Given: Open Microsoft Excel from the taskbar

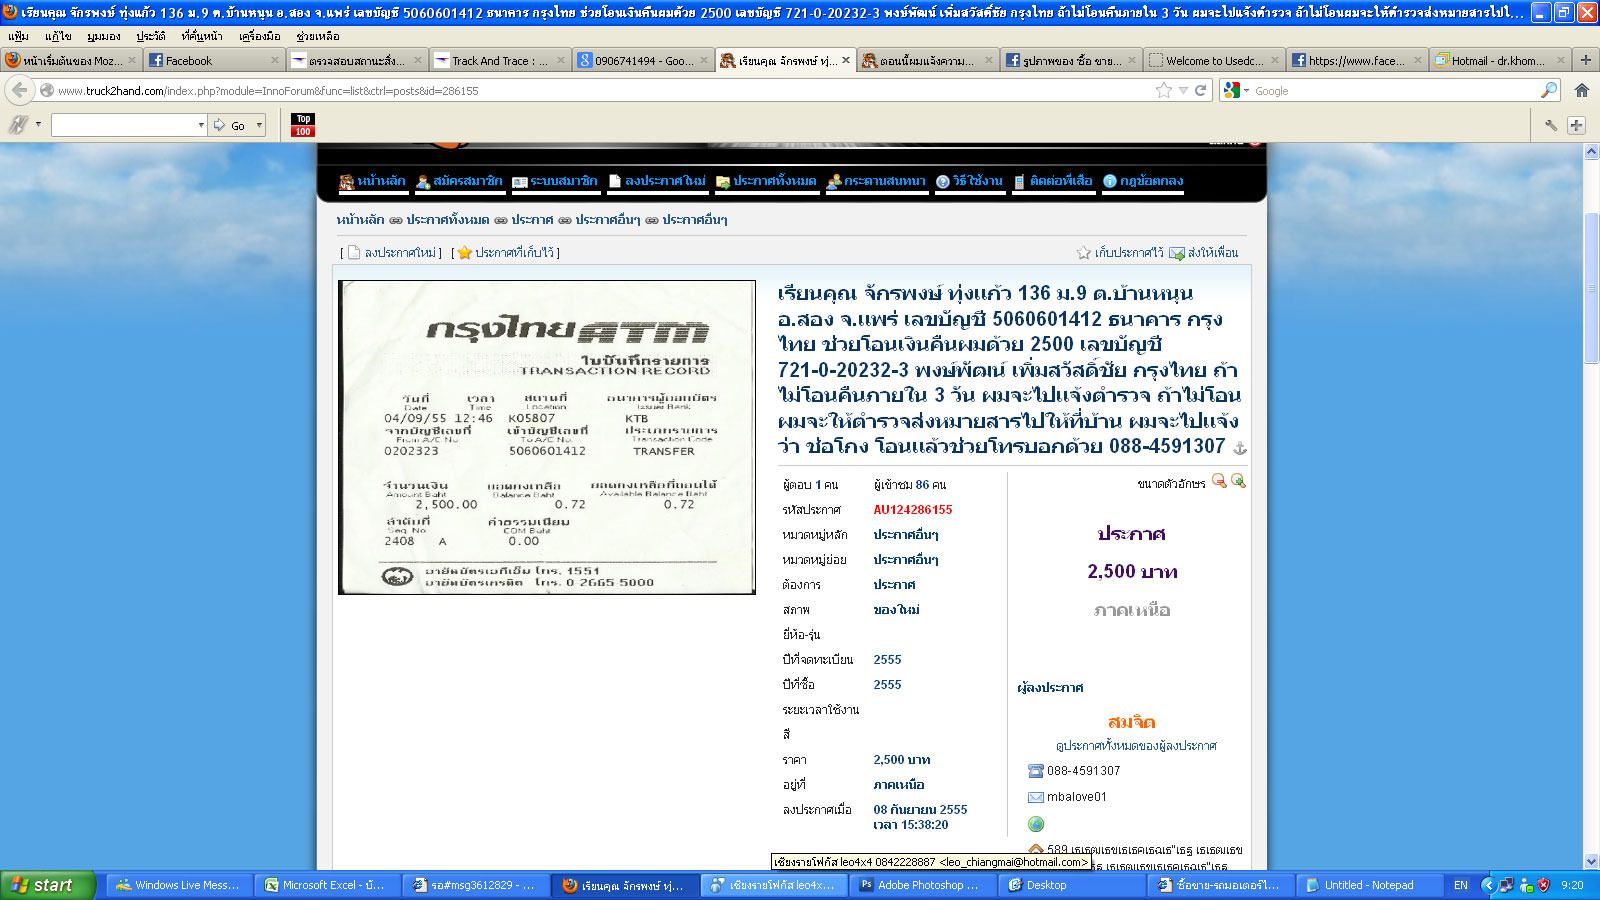Looking at the screenshot, I should [327, 885].
